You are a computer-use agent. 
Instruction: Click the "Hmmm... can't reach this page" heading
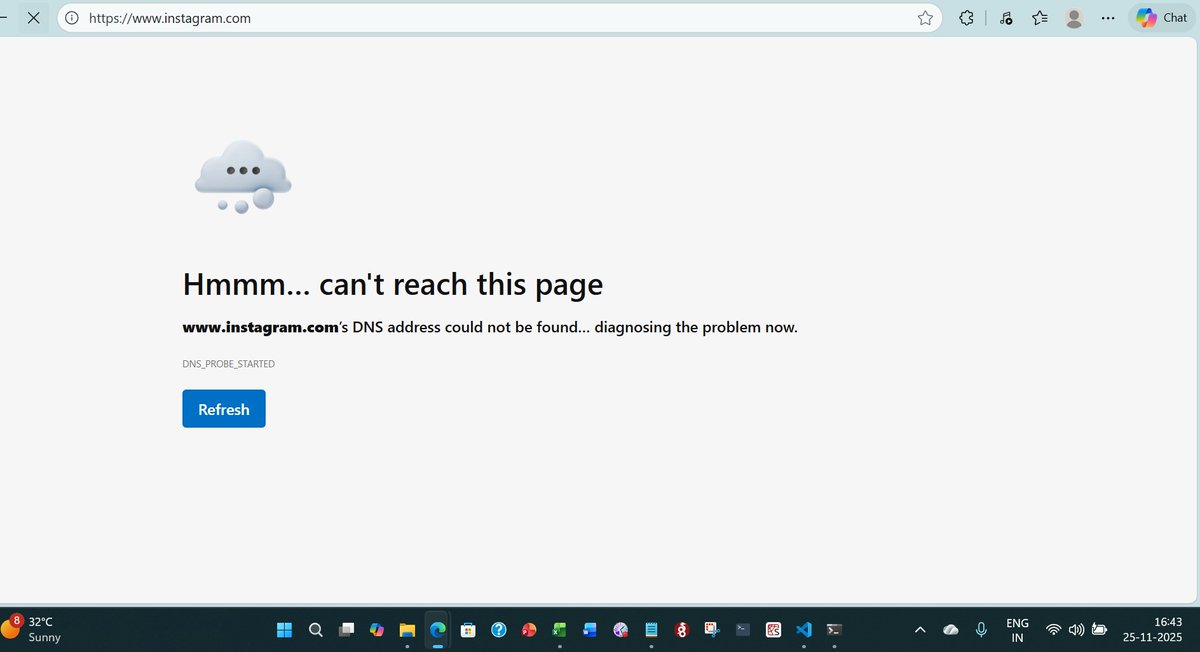click(393, 285)
